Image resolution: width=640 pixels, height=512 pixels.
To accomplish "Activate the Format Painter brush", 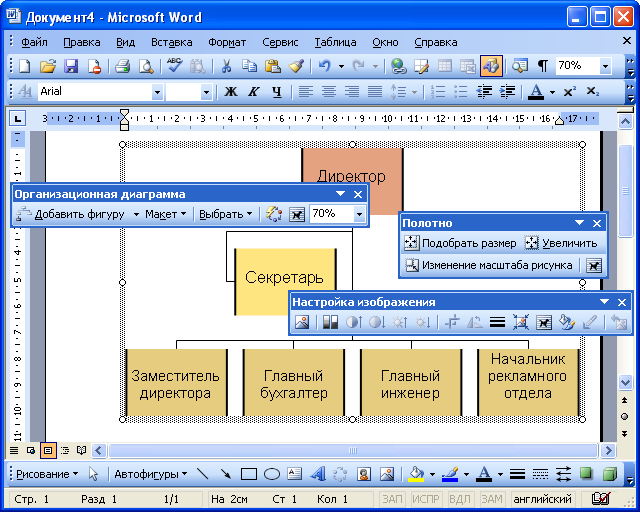I will click(296, 66).
